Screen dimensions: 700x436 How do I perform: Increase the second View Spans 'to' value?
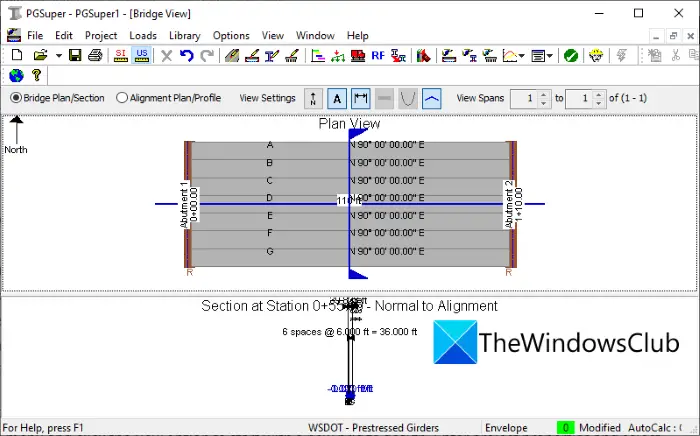599,94
